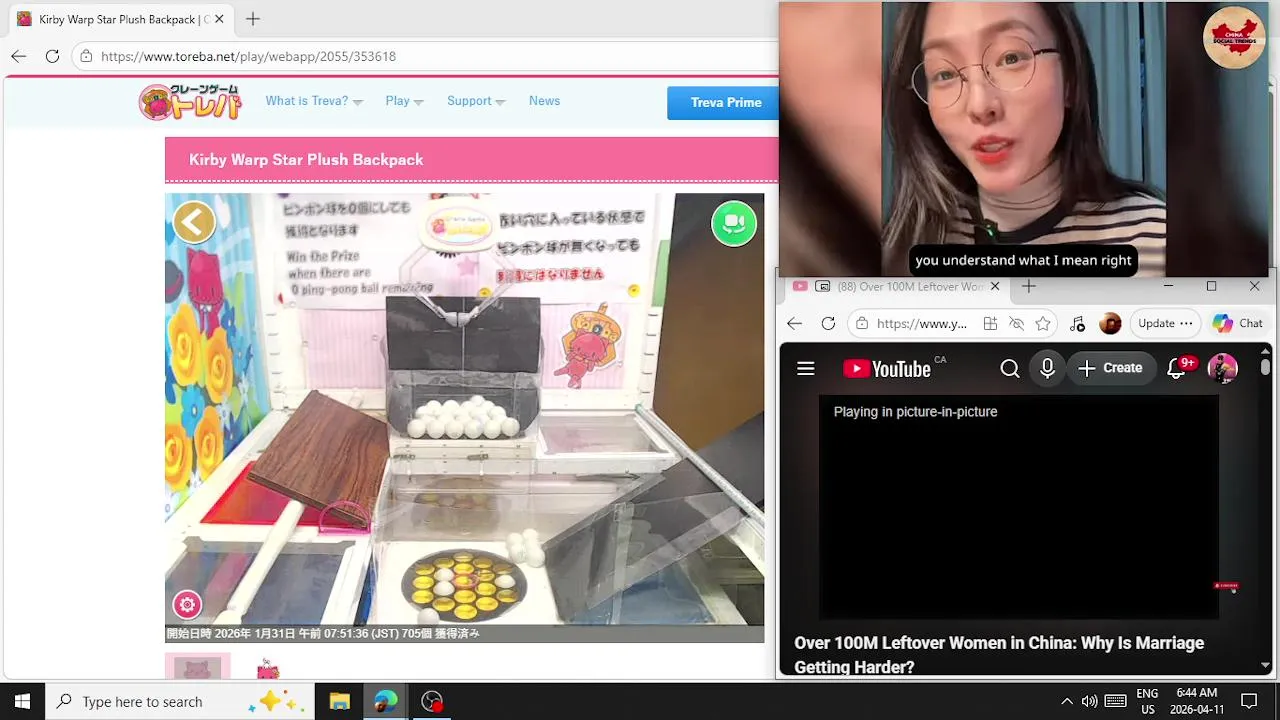Open the Windows Start menu
The image size is (1280, 720).
[x=22, y=701]
